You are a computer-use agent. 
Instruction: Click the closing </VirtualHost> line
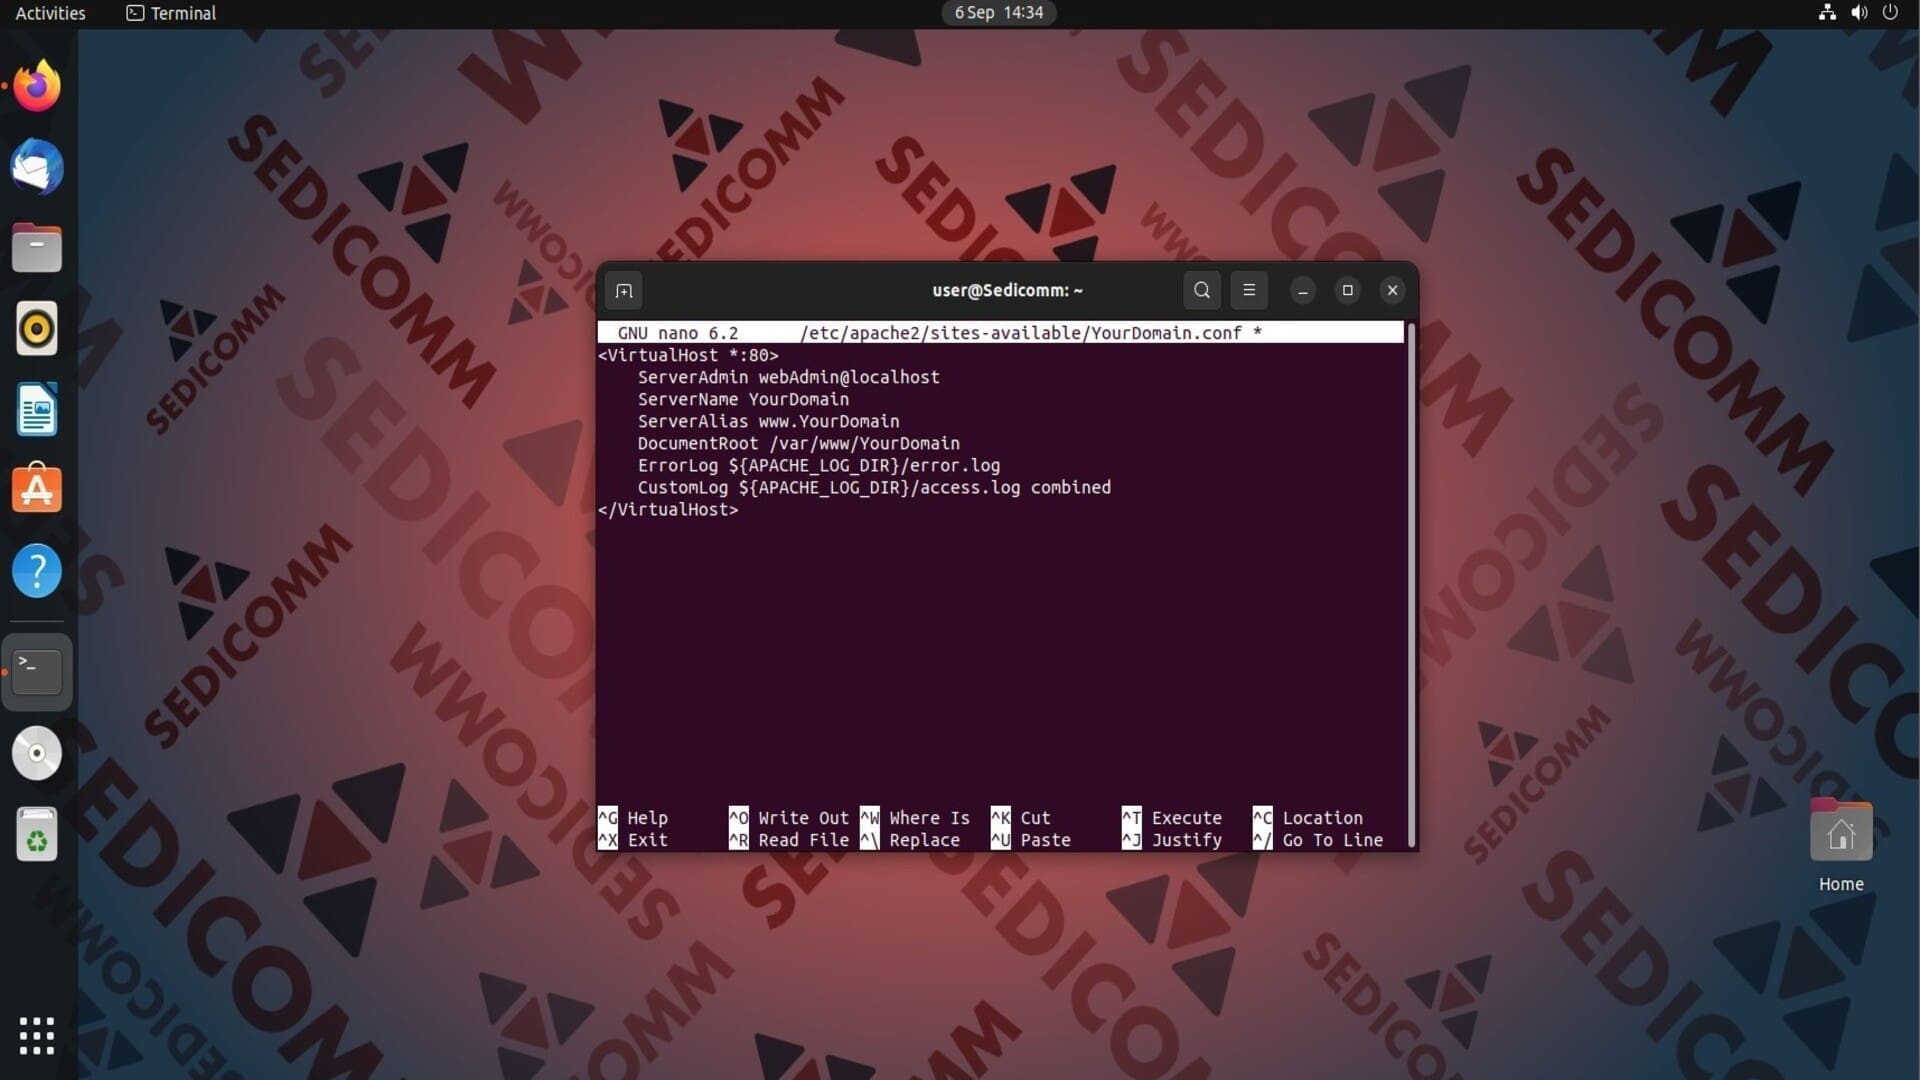click(668, 509)
